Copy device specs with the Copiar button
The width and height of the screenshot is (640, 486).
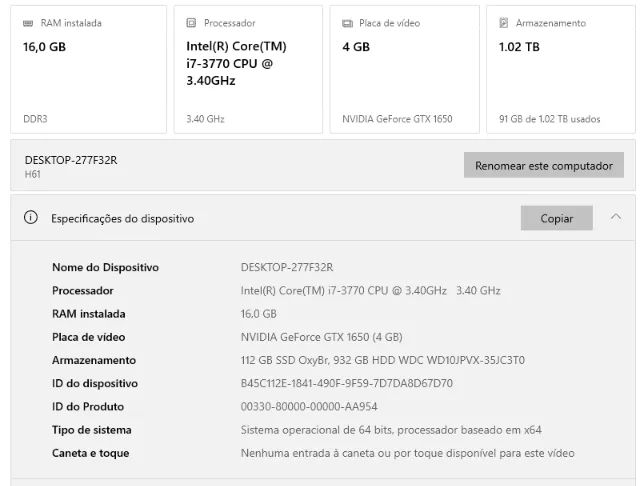(556, 218)
